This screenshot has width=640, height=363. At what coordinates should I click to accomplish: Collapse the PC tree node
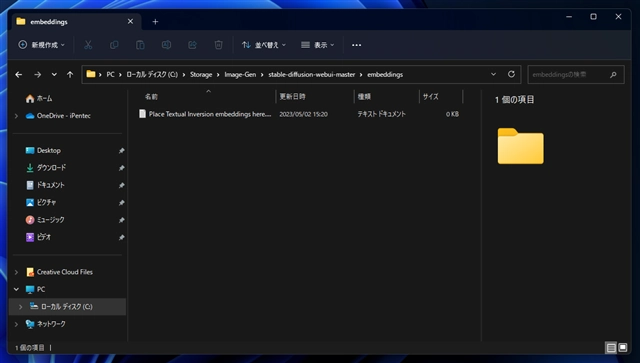coord(16,289)
